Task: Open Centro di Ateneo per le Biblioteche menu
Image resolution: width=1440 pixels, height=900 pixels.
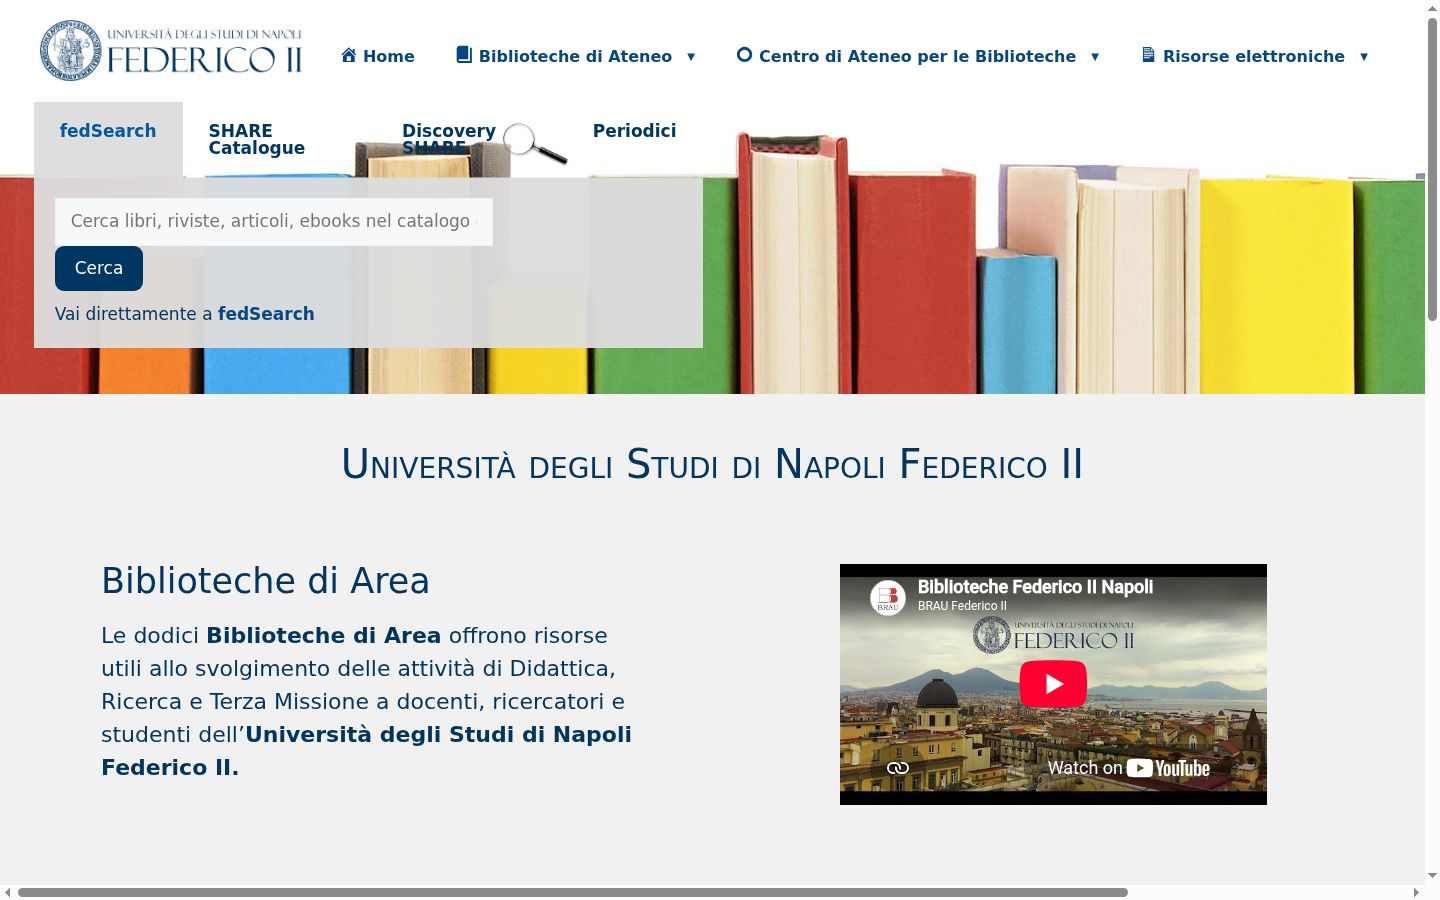Action: [918, 56]
